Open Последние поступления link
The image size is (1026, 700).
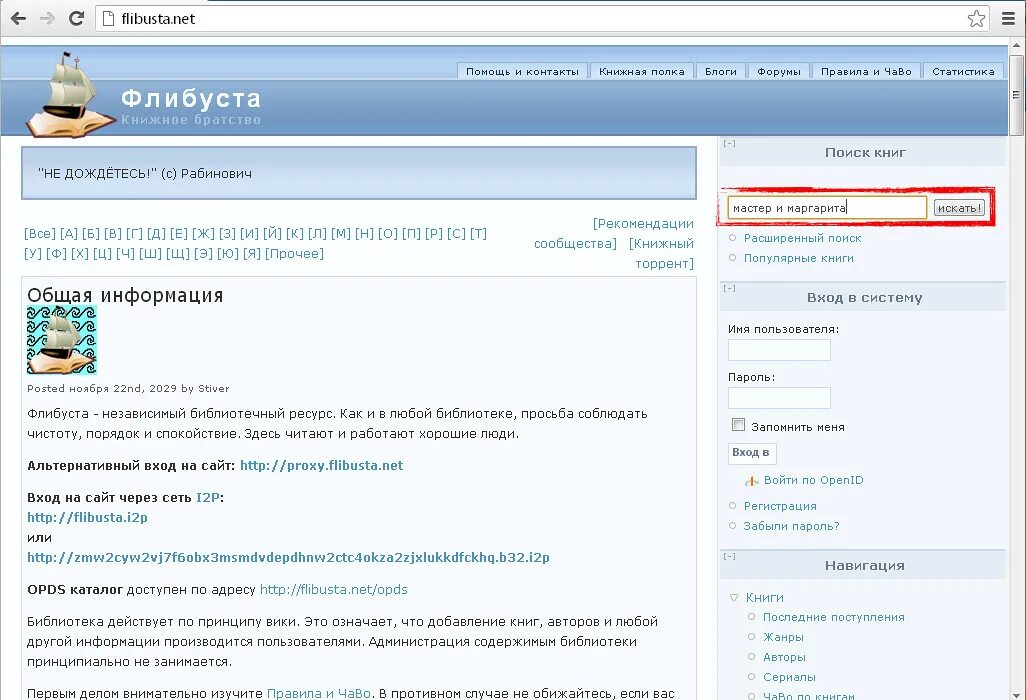pyautogui.click(x=834, y=617)
